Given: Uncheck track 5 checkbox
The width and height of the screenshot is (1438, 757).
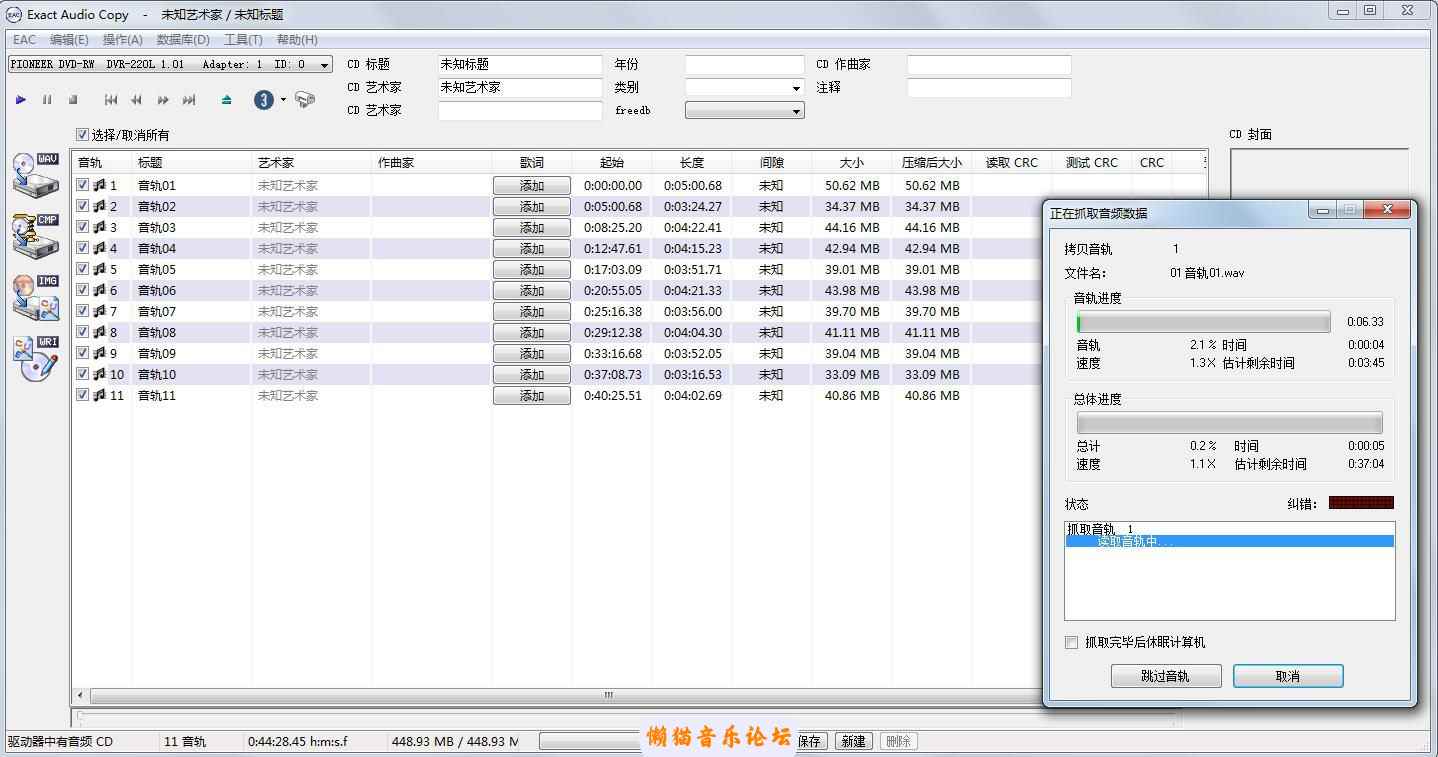Looking at the screenshot, I should (x=83, y=269).
